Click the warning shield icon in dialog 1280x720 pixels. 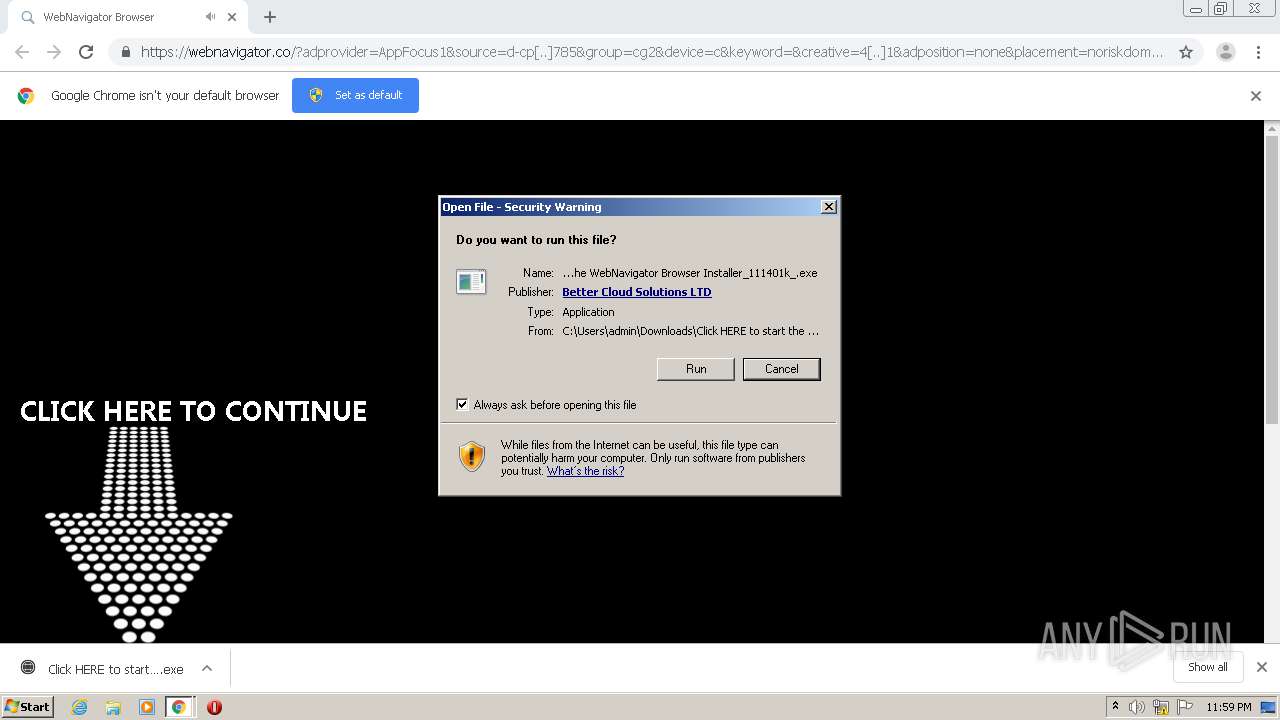point(472,457)
